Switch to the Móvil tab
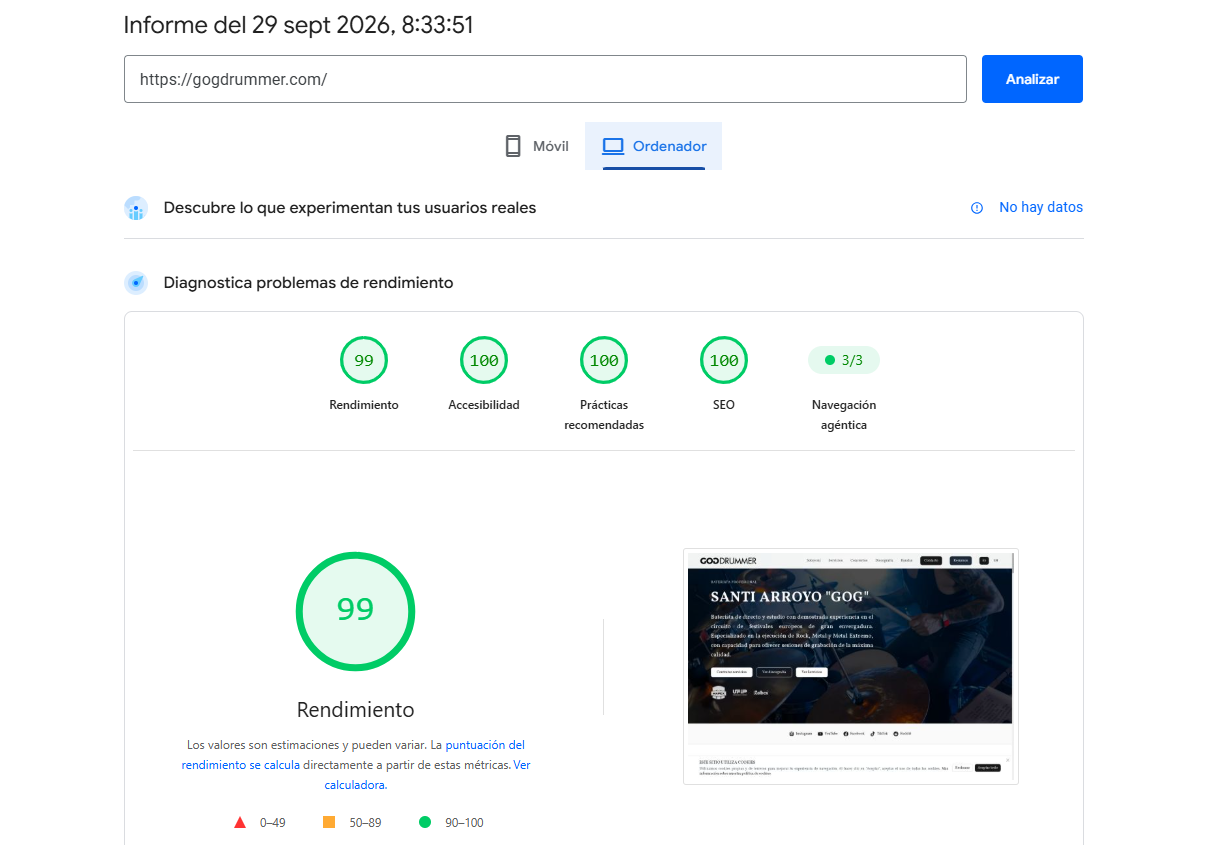Image resolution: width=1213 pixels, height=845 pixels. click(x=536, y=146)
